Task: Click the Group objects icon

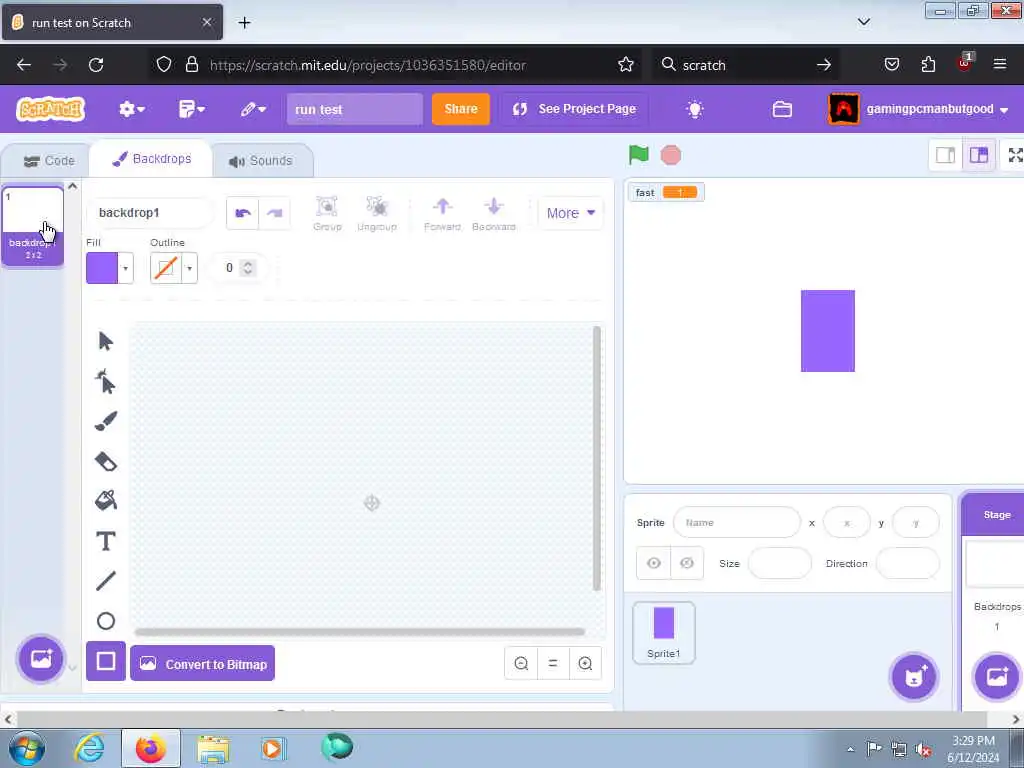Action: click(327, 214)
